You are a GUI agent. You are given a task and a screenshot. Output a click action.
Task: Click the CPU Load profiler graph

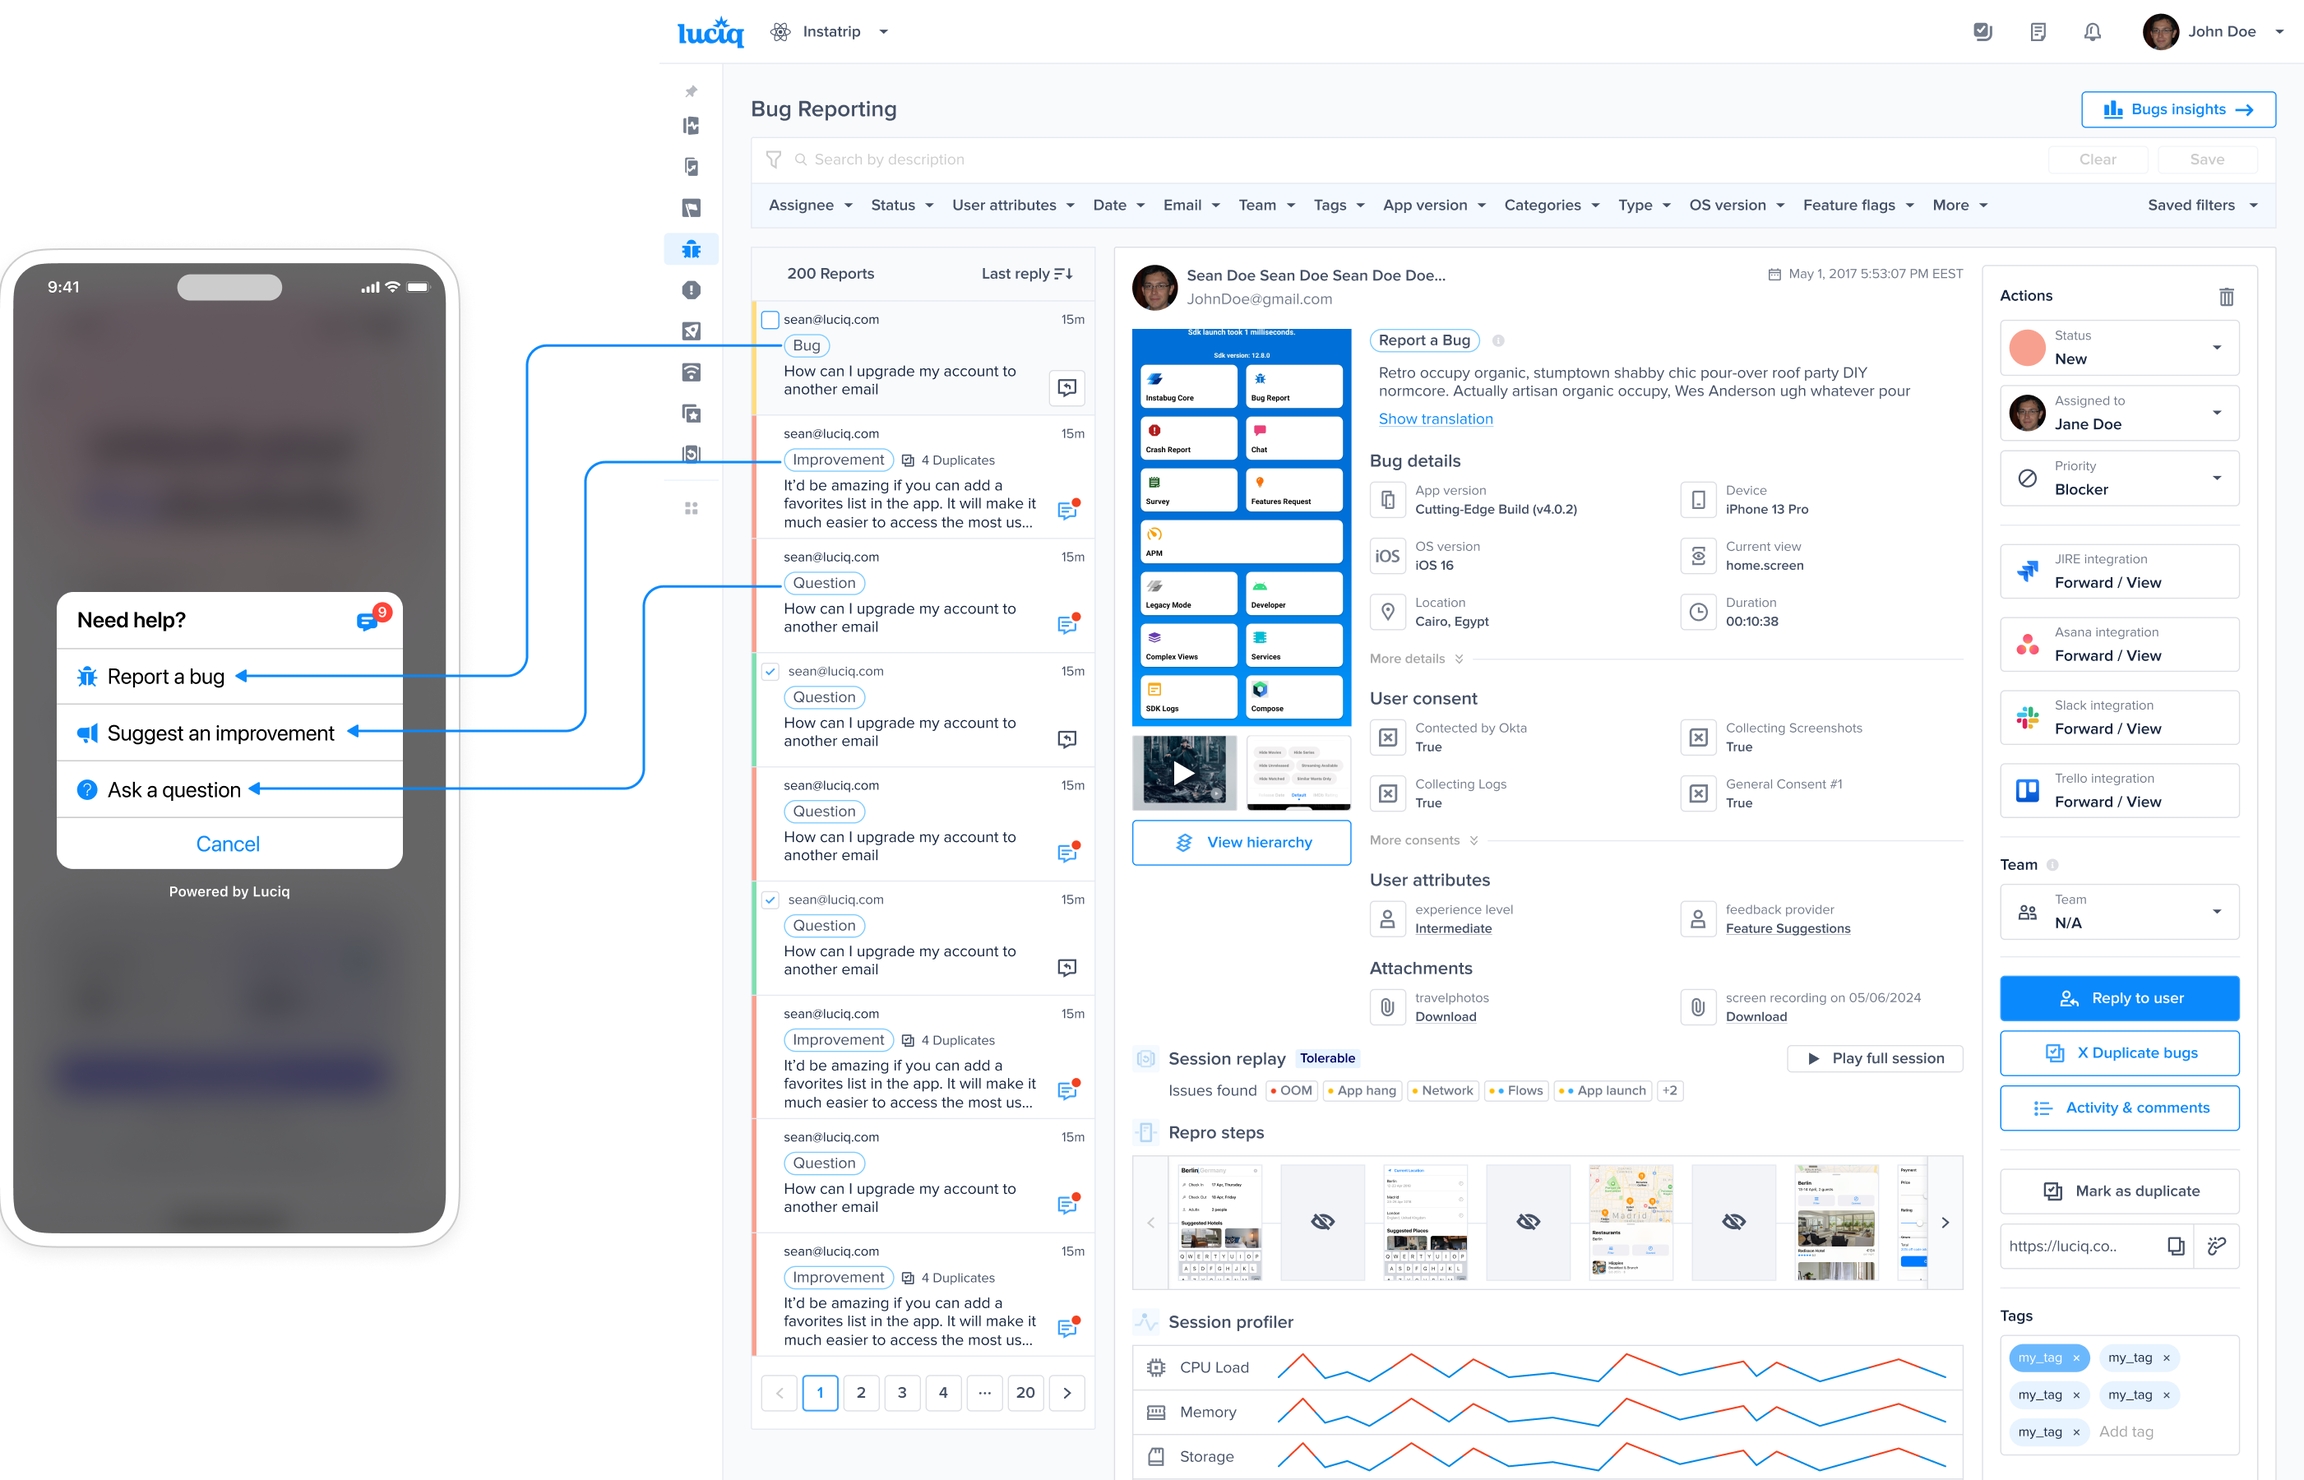tap(1611, 1367)
